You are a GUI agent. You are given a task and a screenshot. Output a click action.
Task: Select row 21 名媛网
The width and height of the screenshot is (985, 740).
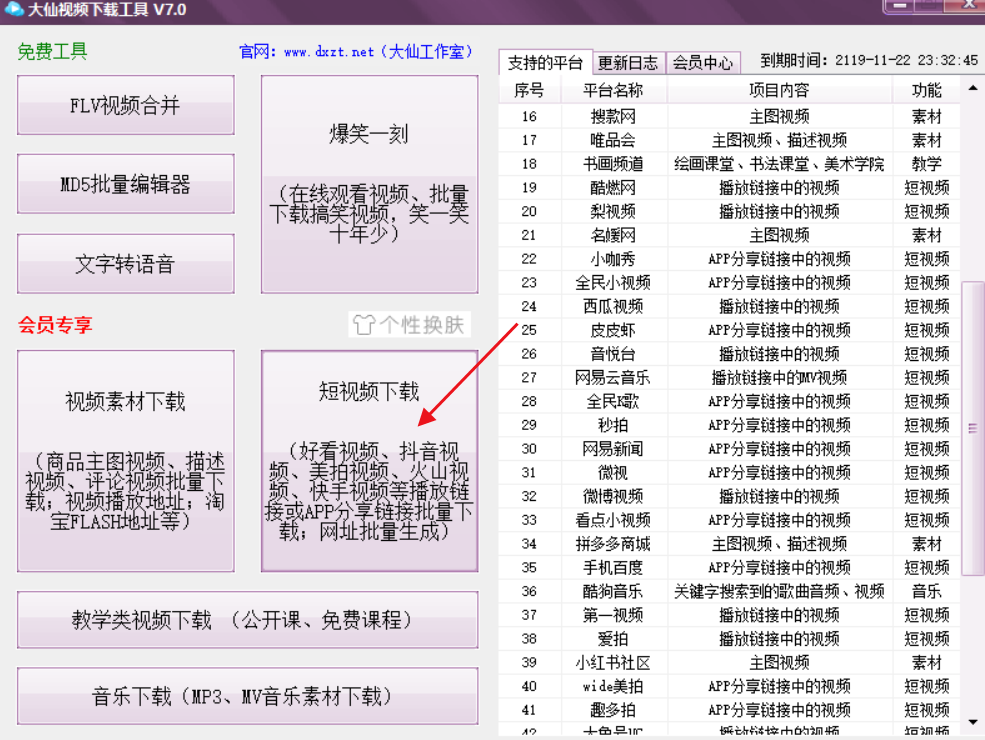click(729, 235)
